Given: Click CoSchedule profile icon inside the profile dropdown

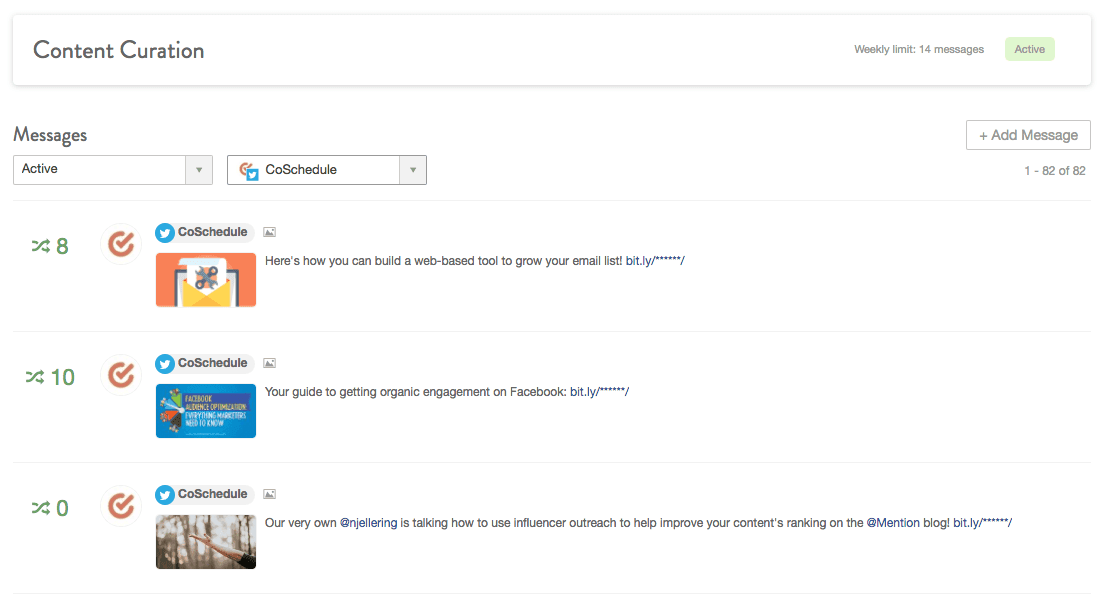Looking at the screenshot, I should point(248,171).
